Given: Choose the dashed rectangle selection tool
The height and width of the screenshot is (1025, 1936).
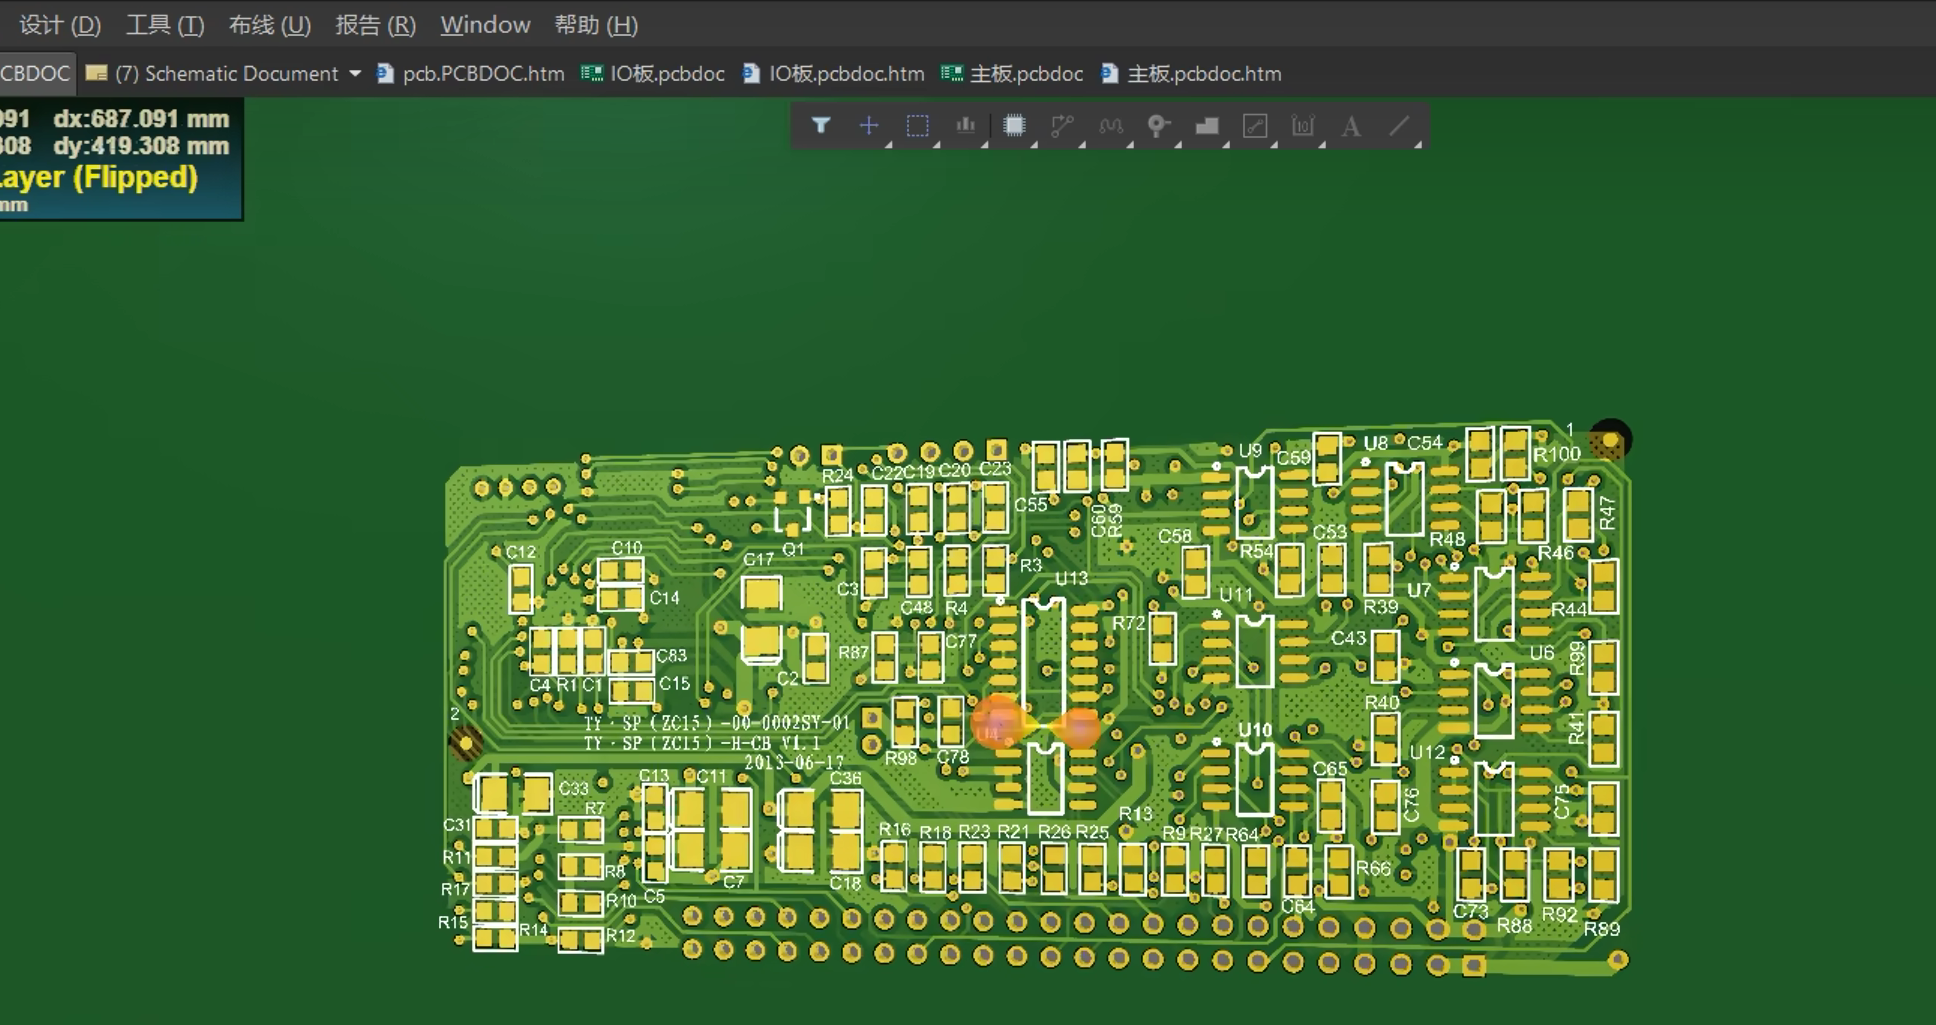Looking at the screenshot, I should point(917,126).
